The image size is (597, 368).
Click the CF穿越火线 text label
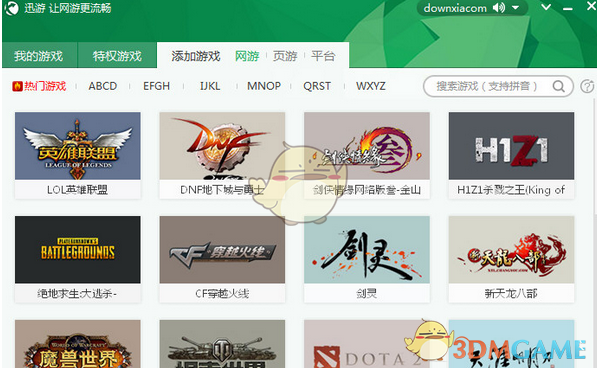tap(222, 293)
